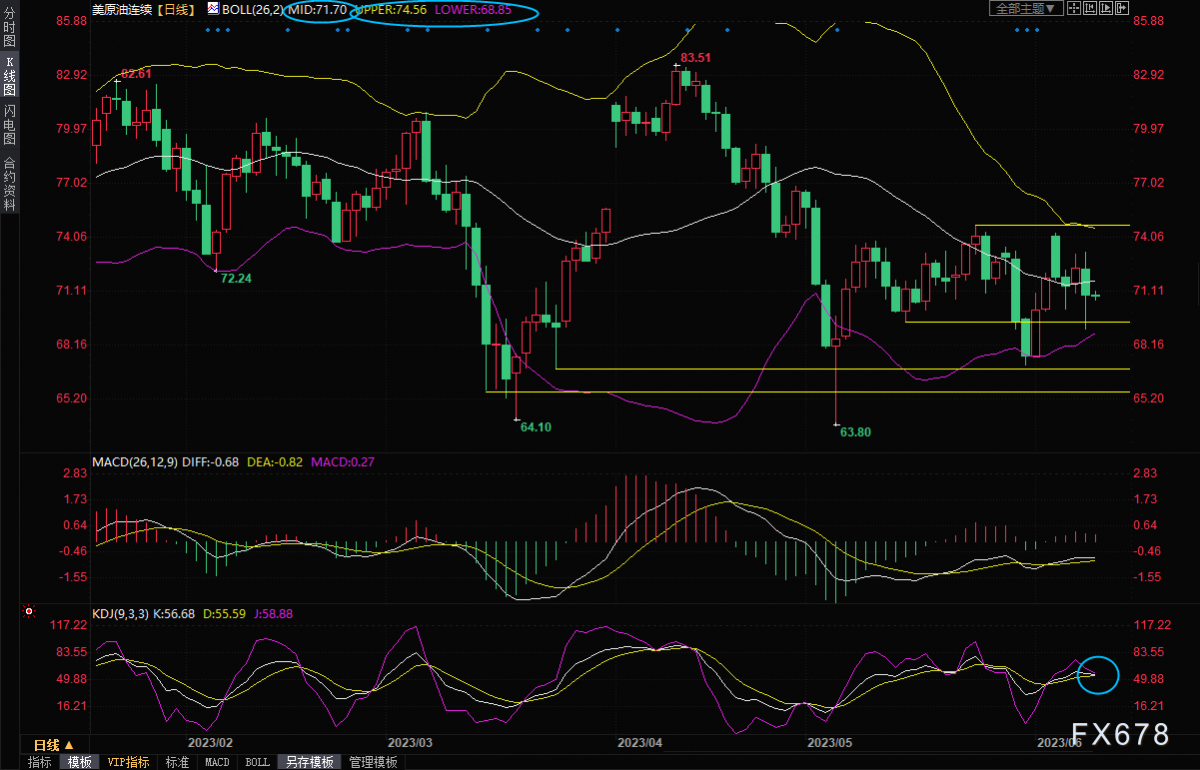Screen dimensions: 1200x770
Task: Click the DIFF:-0.68 MACD value
Action: 211,462
